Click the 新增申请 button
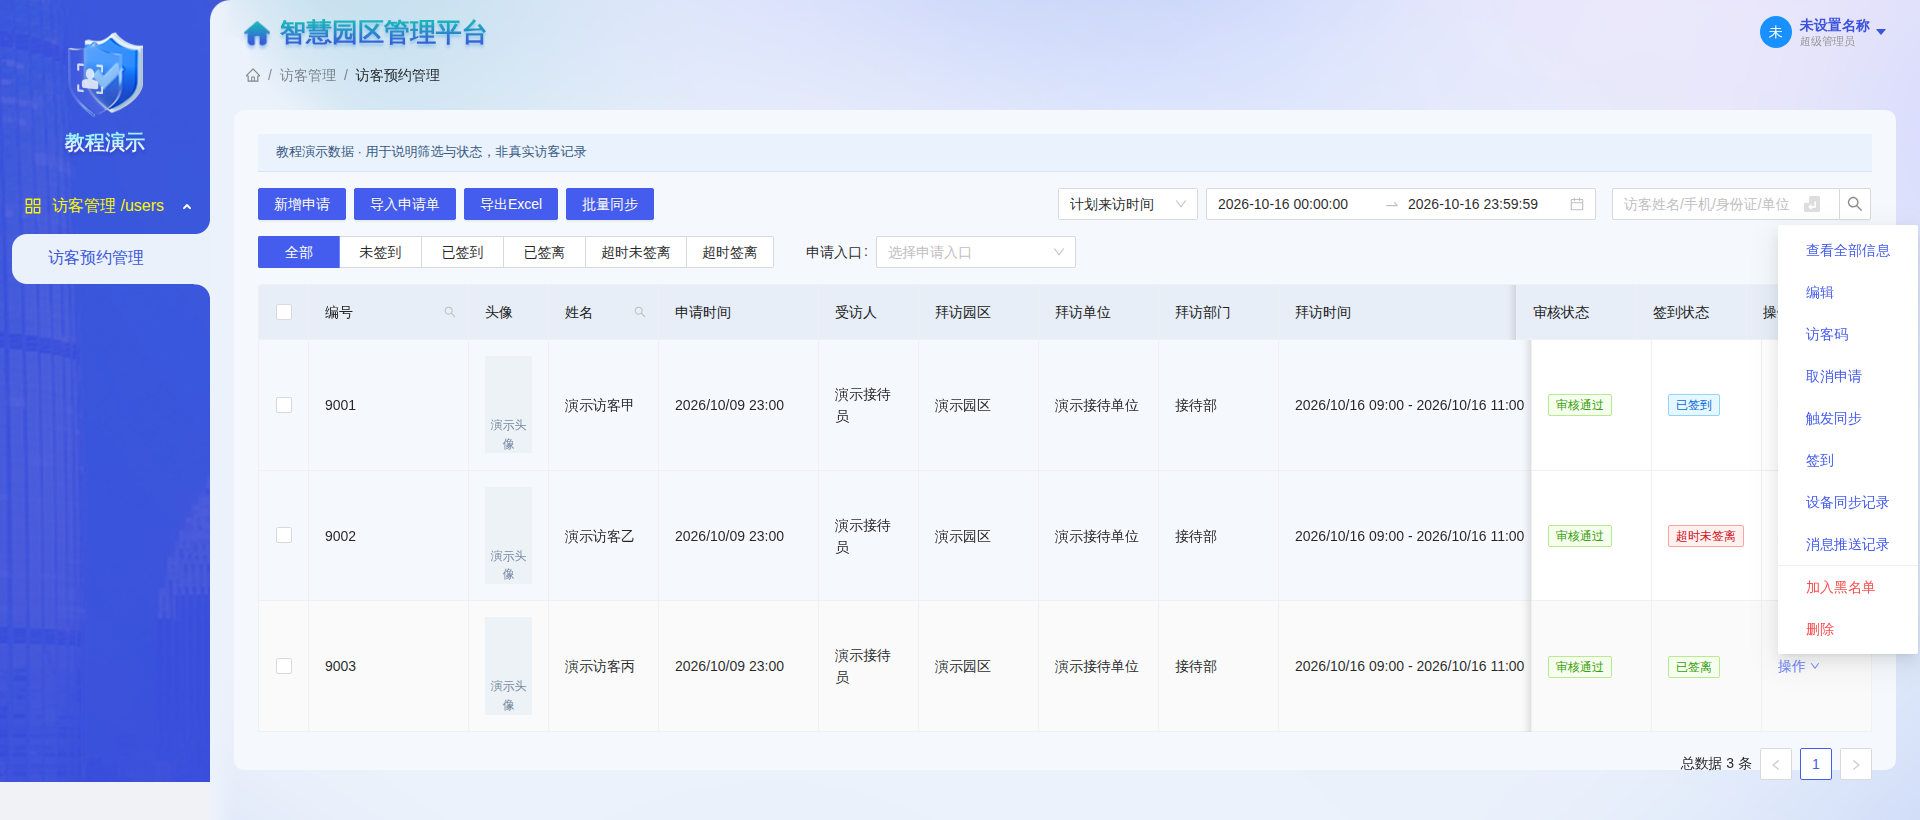1920x820 pixels. click(x=302, y=204)
